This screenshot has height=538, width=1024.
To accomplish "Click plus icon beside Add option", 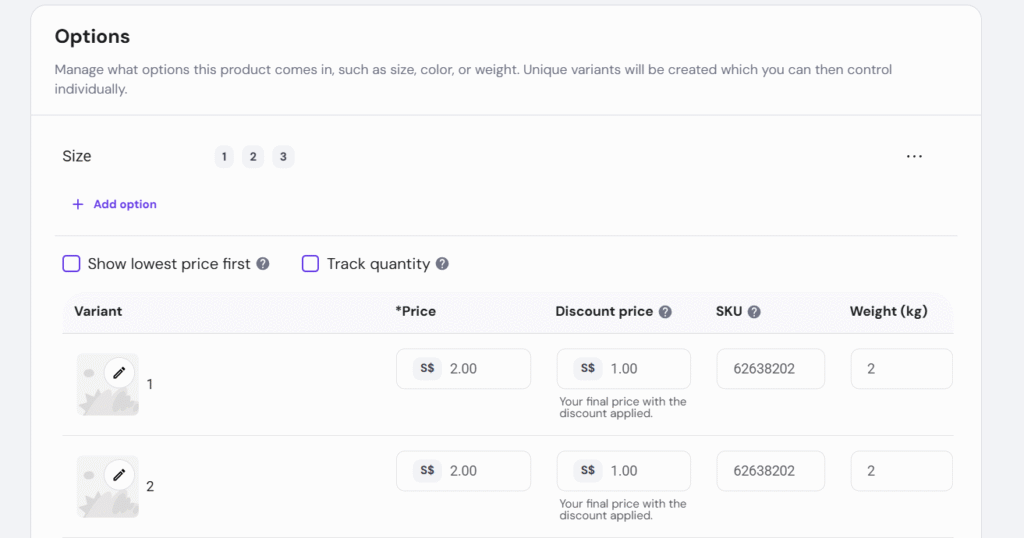I will point(78,204).
